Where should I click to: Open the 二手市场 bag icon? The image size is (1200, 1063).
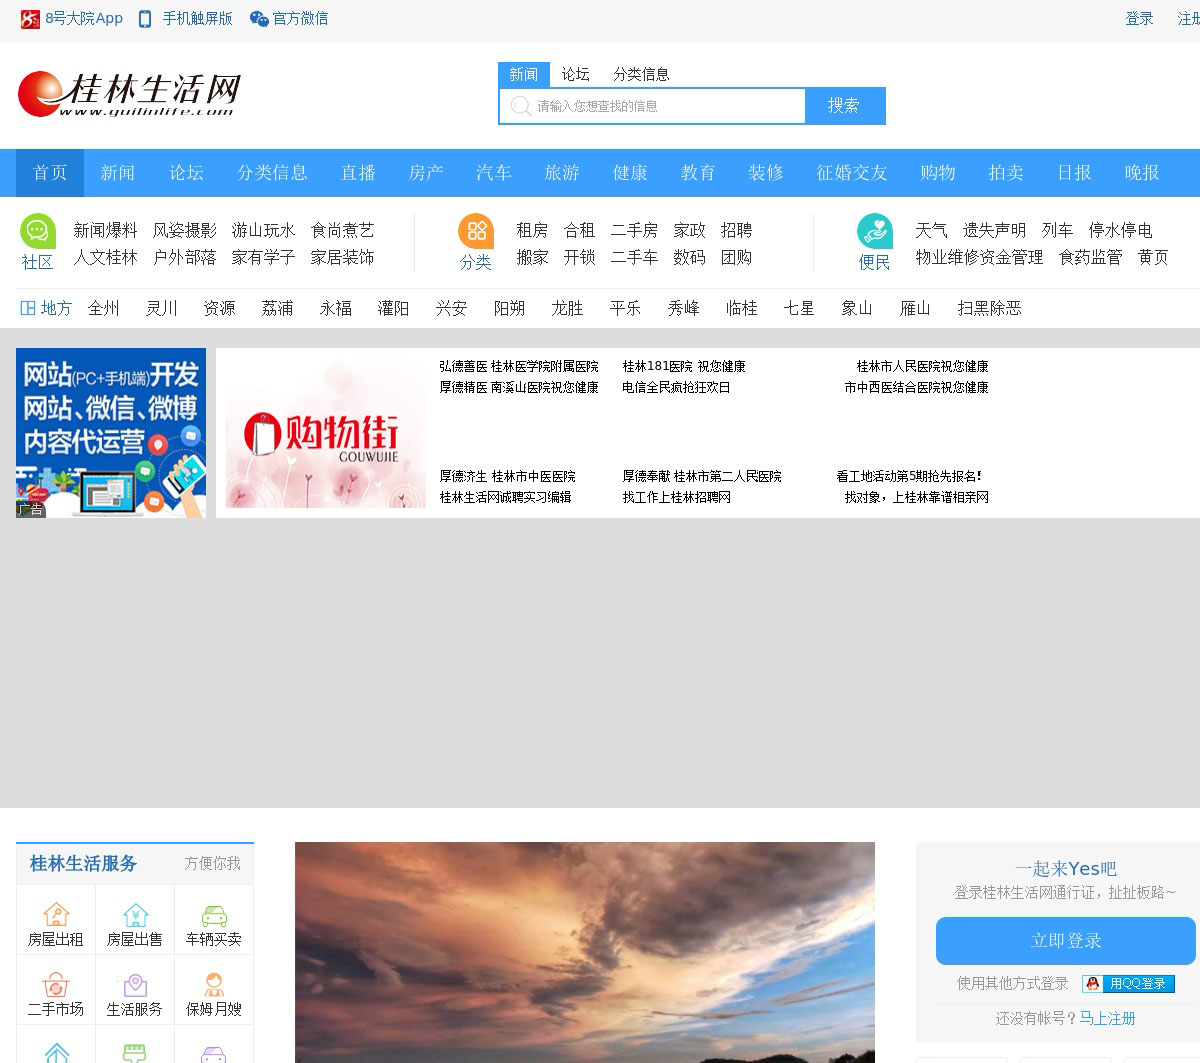[x=56, y=984]
